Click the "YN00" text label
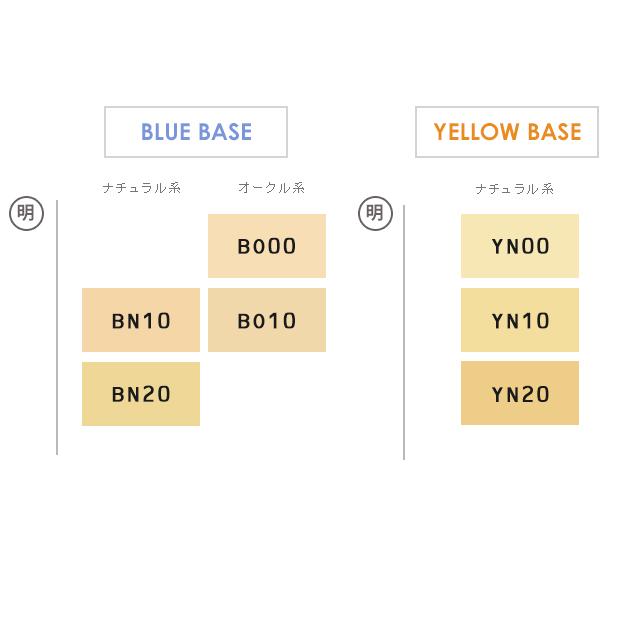630x630 pixels. coord(520,247)
